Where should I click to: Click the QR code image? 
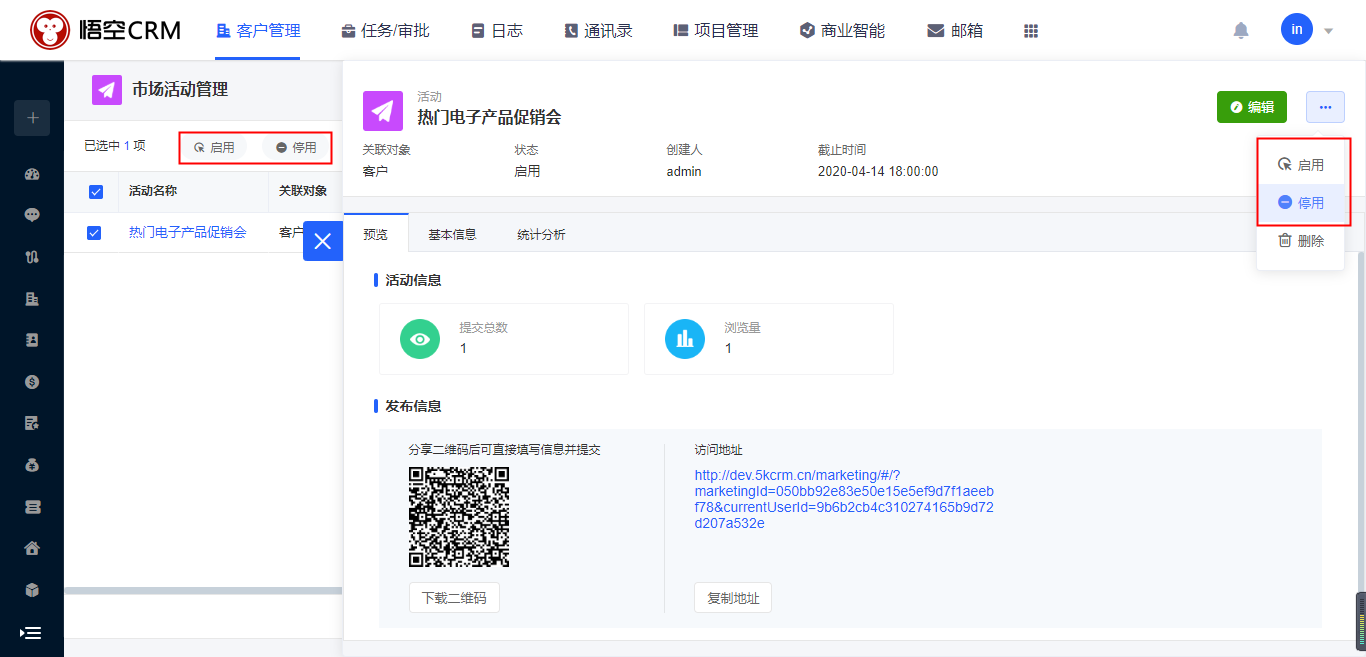coord(459,517)
